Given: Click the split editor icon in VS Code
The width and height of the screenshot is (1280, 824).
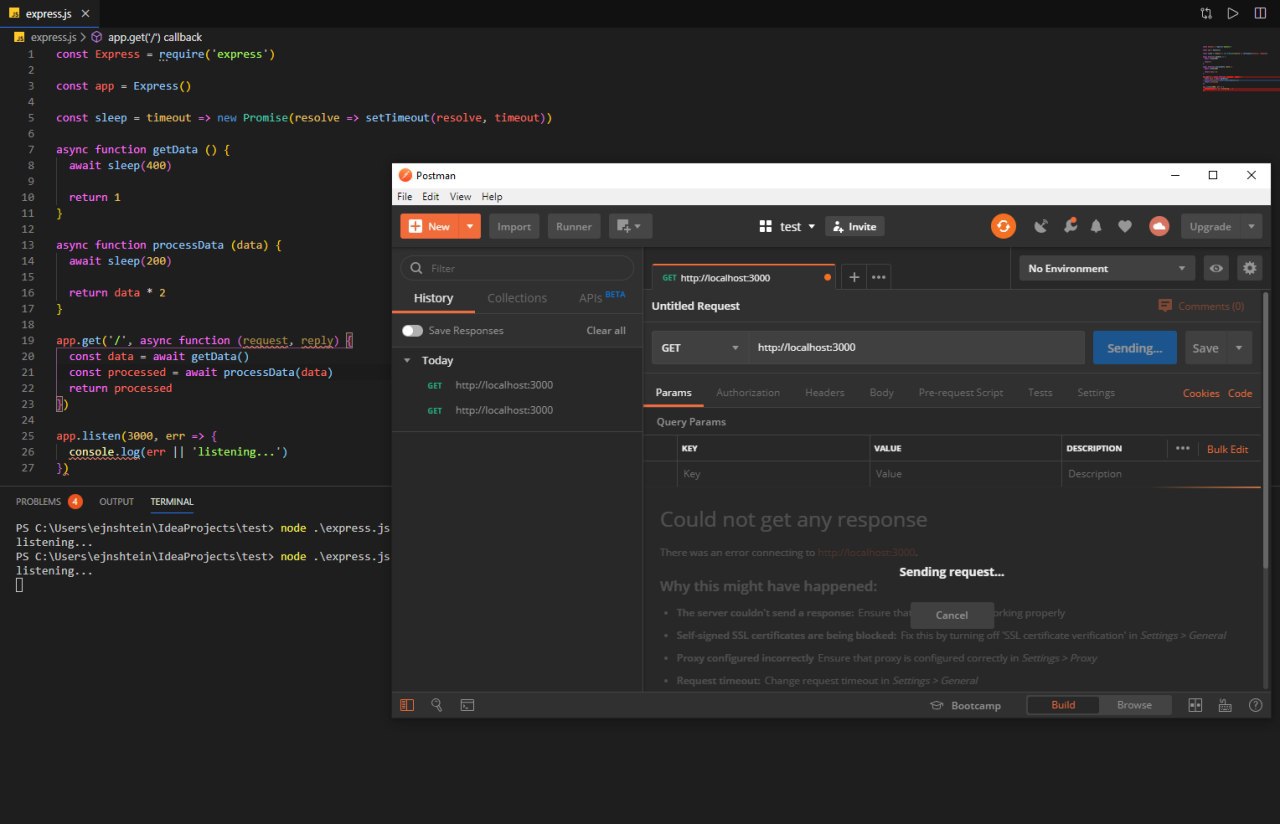Looking at the screenshot, I should pyautogui.click(x=1260, y=13).
